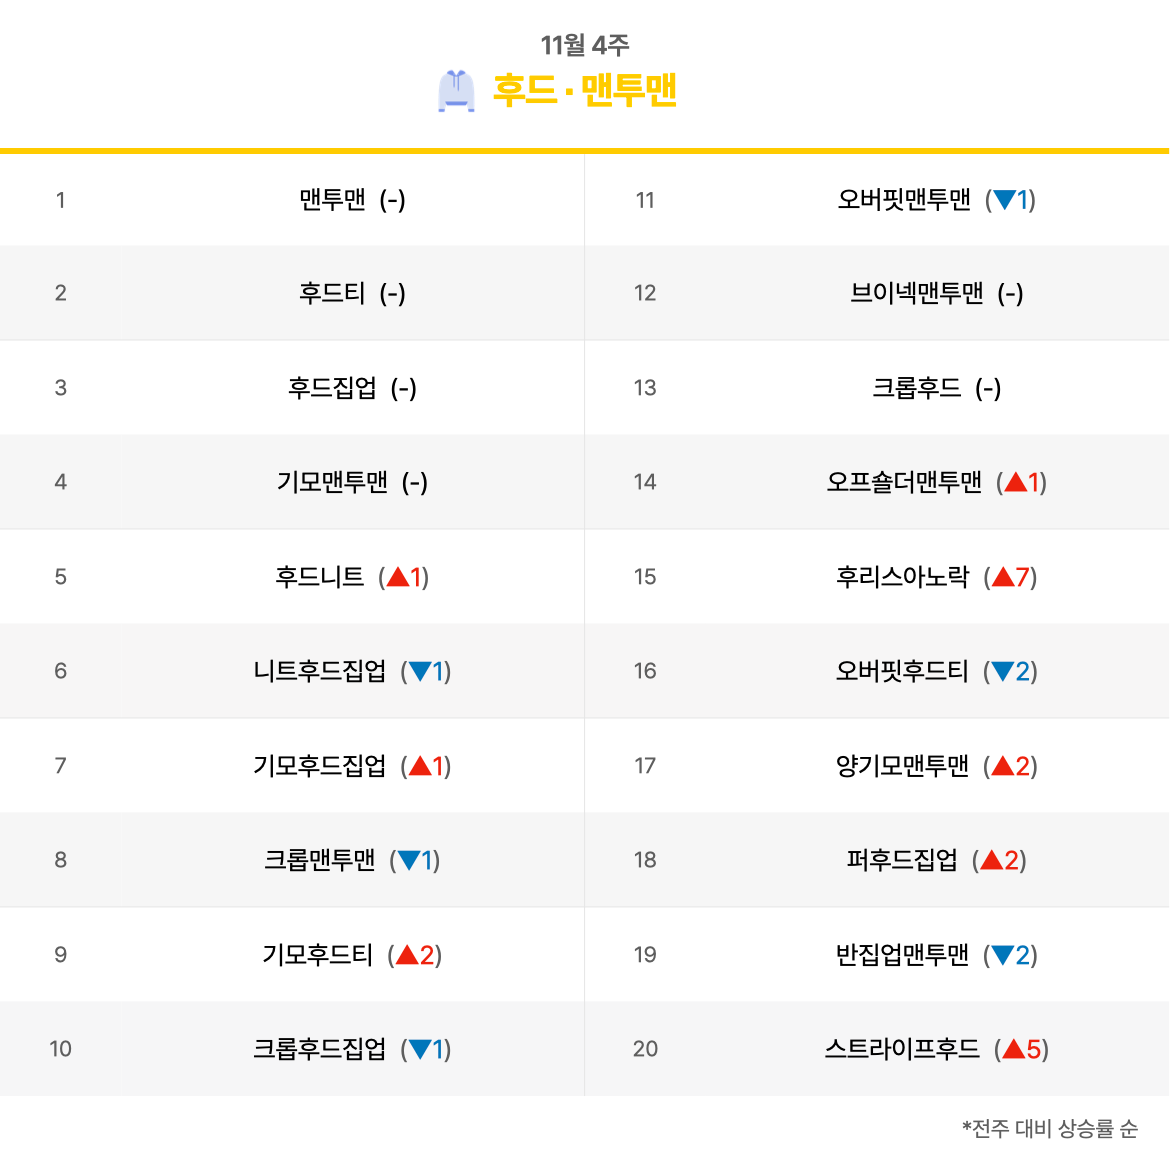Click the red up arrow next to 후드니트
The height and width of the screenshot is (1170, 1170).
click(397, 577)
